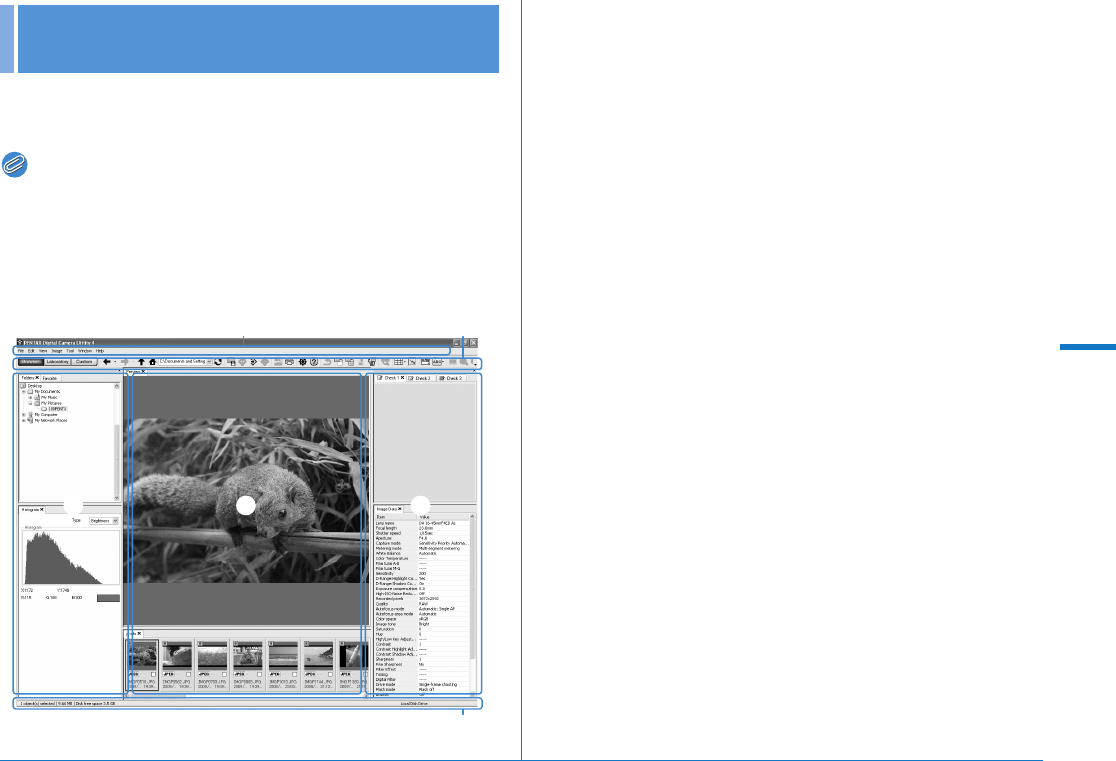1116x761 pixels.
Task: Click the Image Data list vertical scrollbar
Action: click(x=473, y=604)
